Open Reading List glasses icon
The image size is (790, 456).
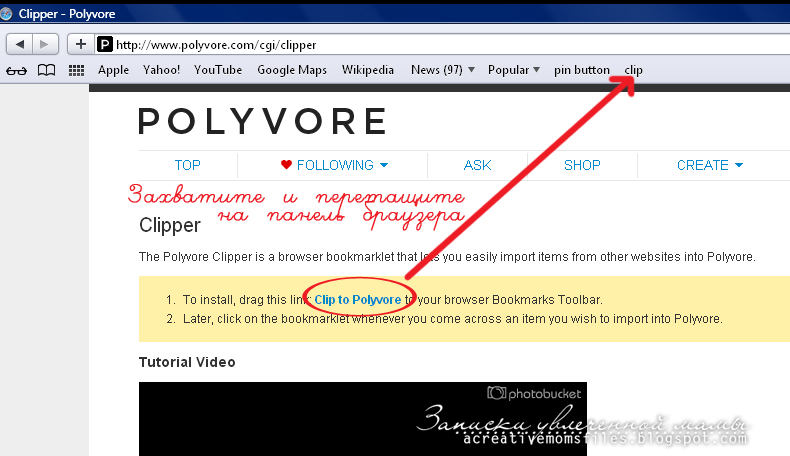click(16, 71)
